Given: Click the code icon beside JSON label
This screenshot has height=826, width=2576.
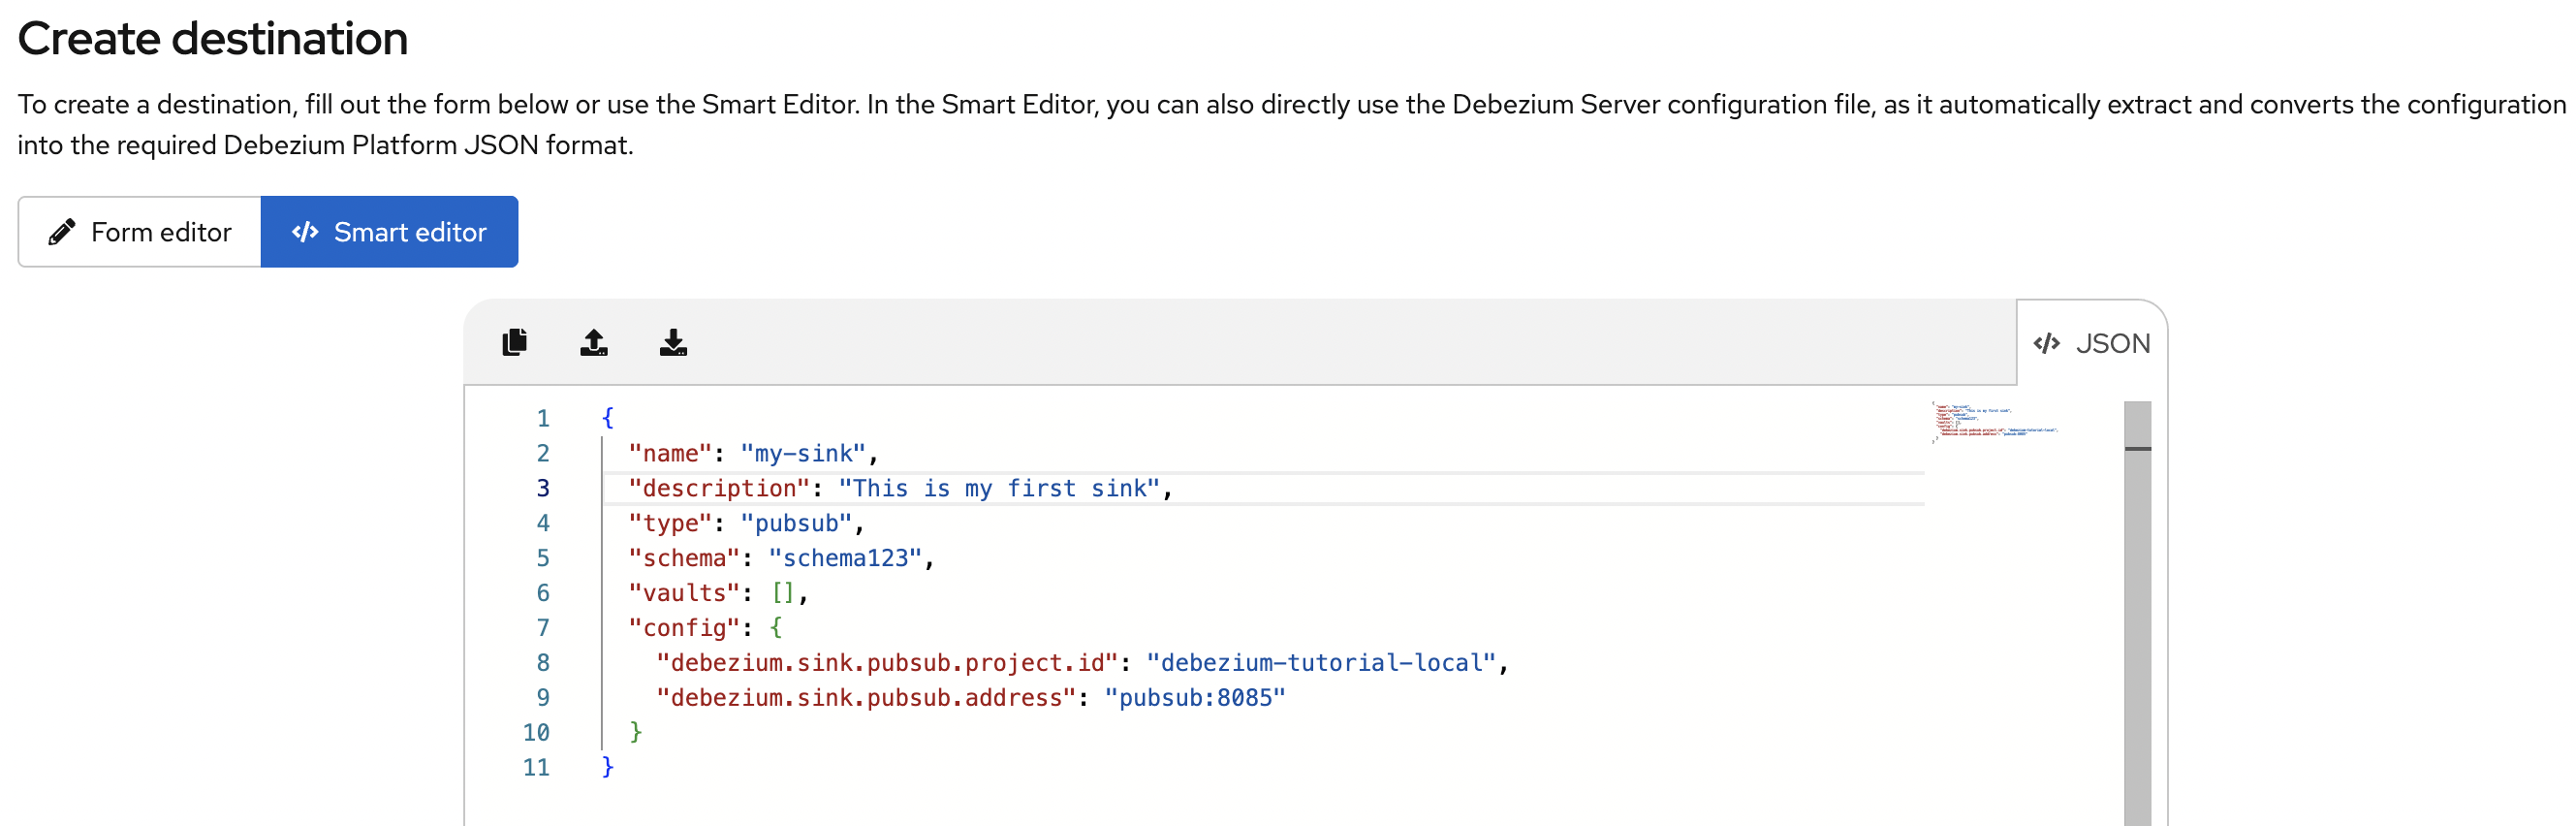Looking at the screenshot, I should coord(2046,343).
